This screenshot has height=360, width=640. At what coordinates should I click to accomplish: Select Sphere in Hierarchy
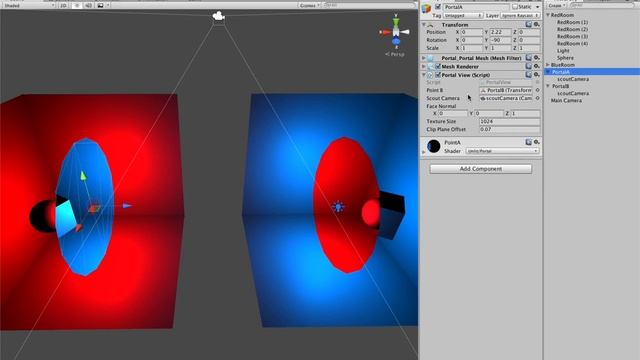[565, 58]
